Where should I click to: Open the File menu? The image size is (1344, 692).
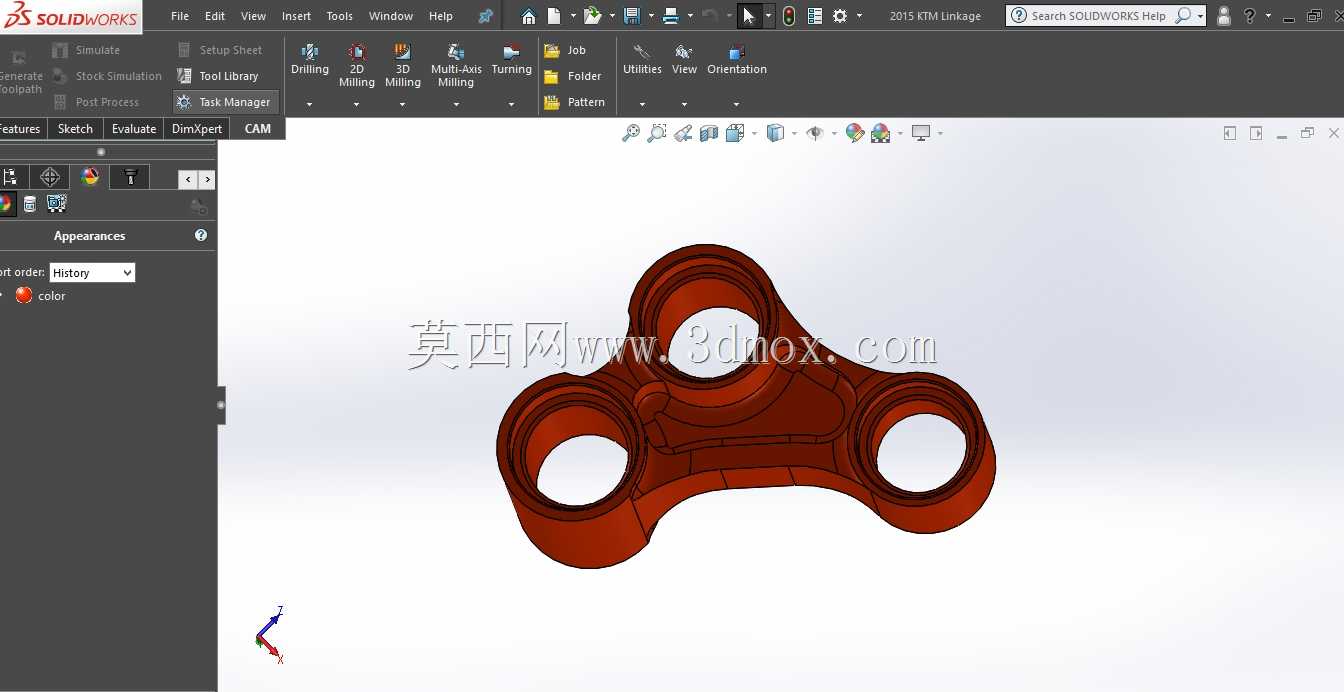click(x=180, y=16)
